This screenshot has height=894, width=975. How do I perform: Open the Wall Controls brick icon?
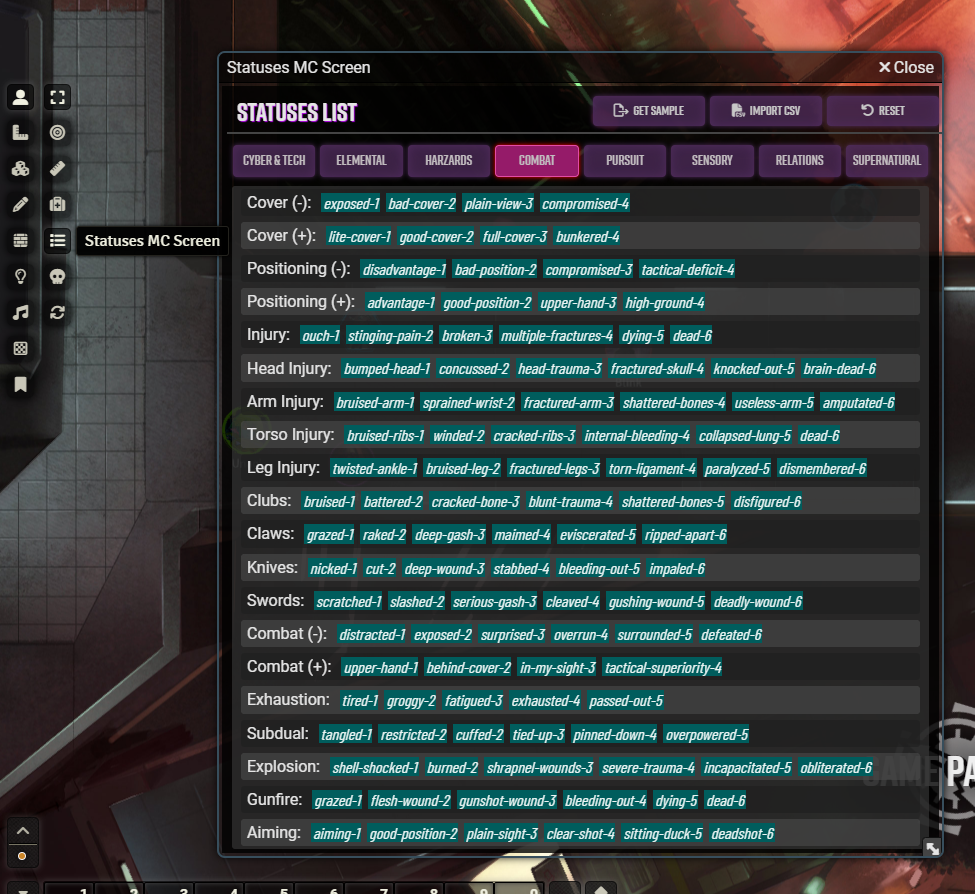20,241
